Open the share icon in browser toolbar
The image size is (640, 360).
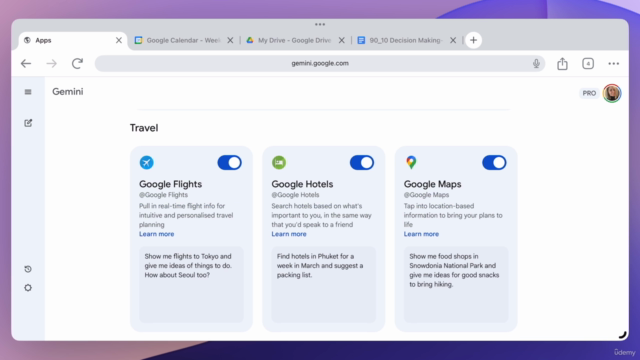562,63
